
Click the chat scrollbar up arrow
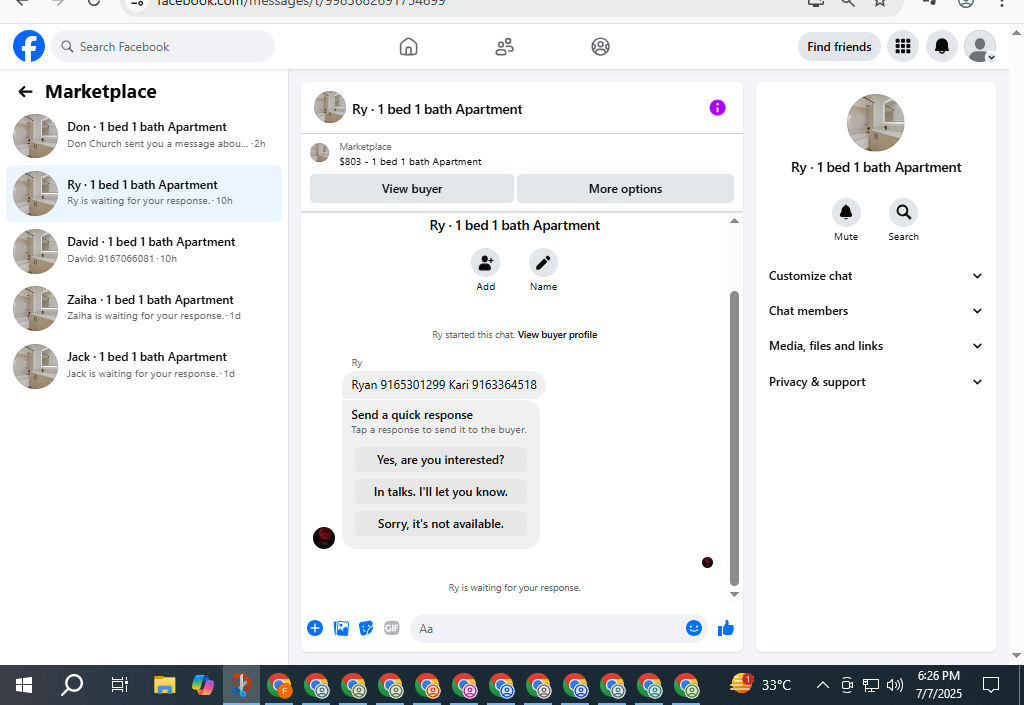click(734, 221)
